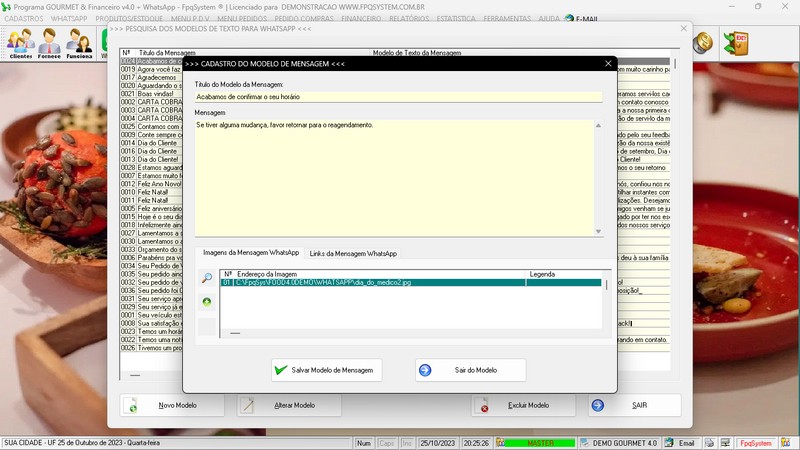Open the Clientes toolbar icon
Screen dimensions: 800x450
coord(20,43)
